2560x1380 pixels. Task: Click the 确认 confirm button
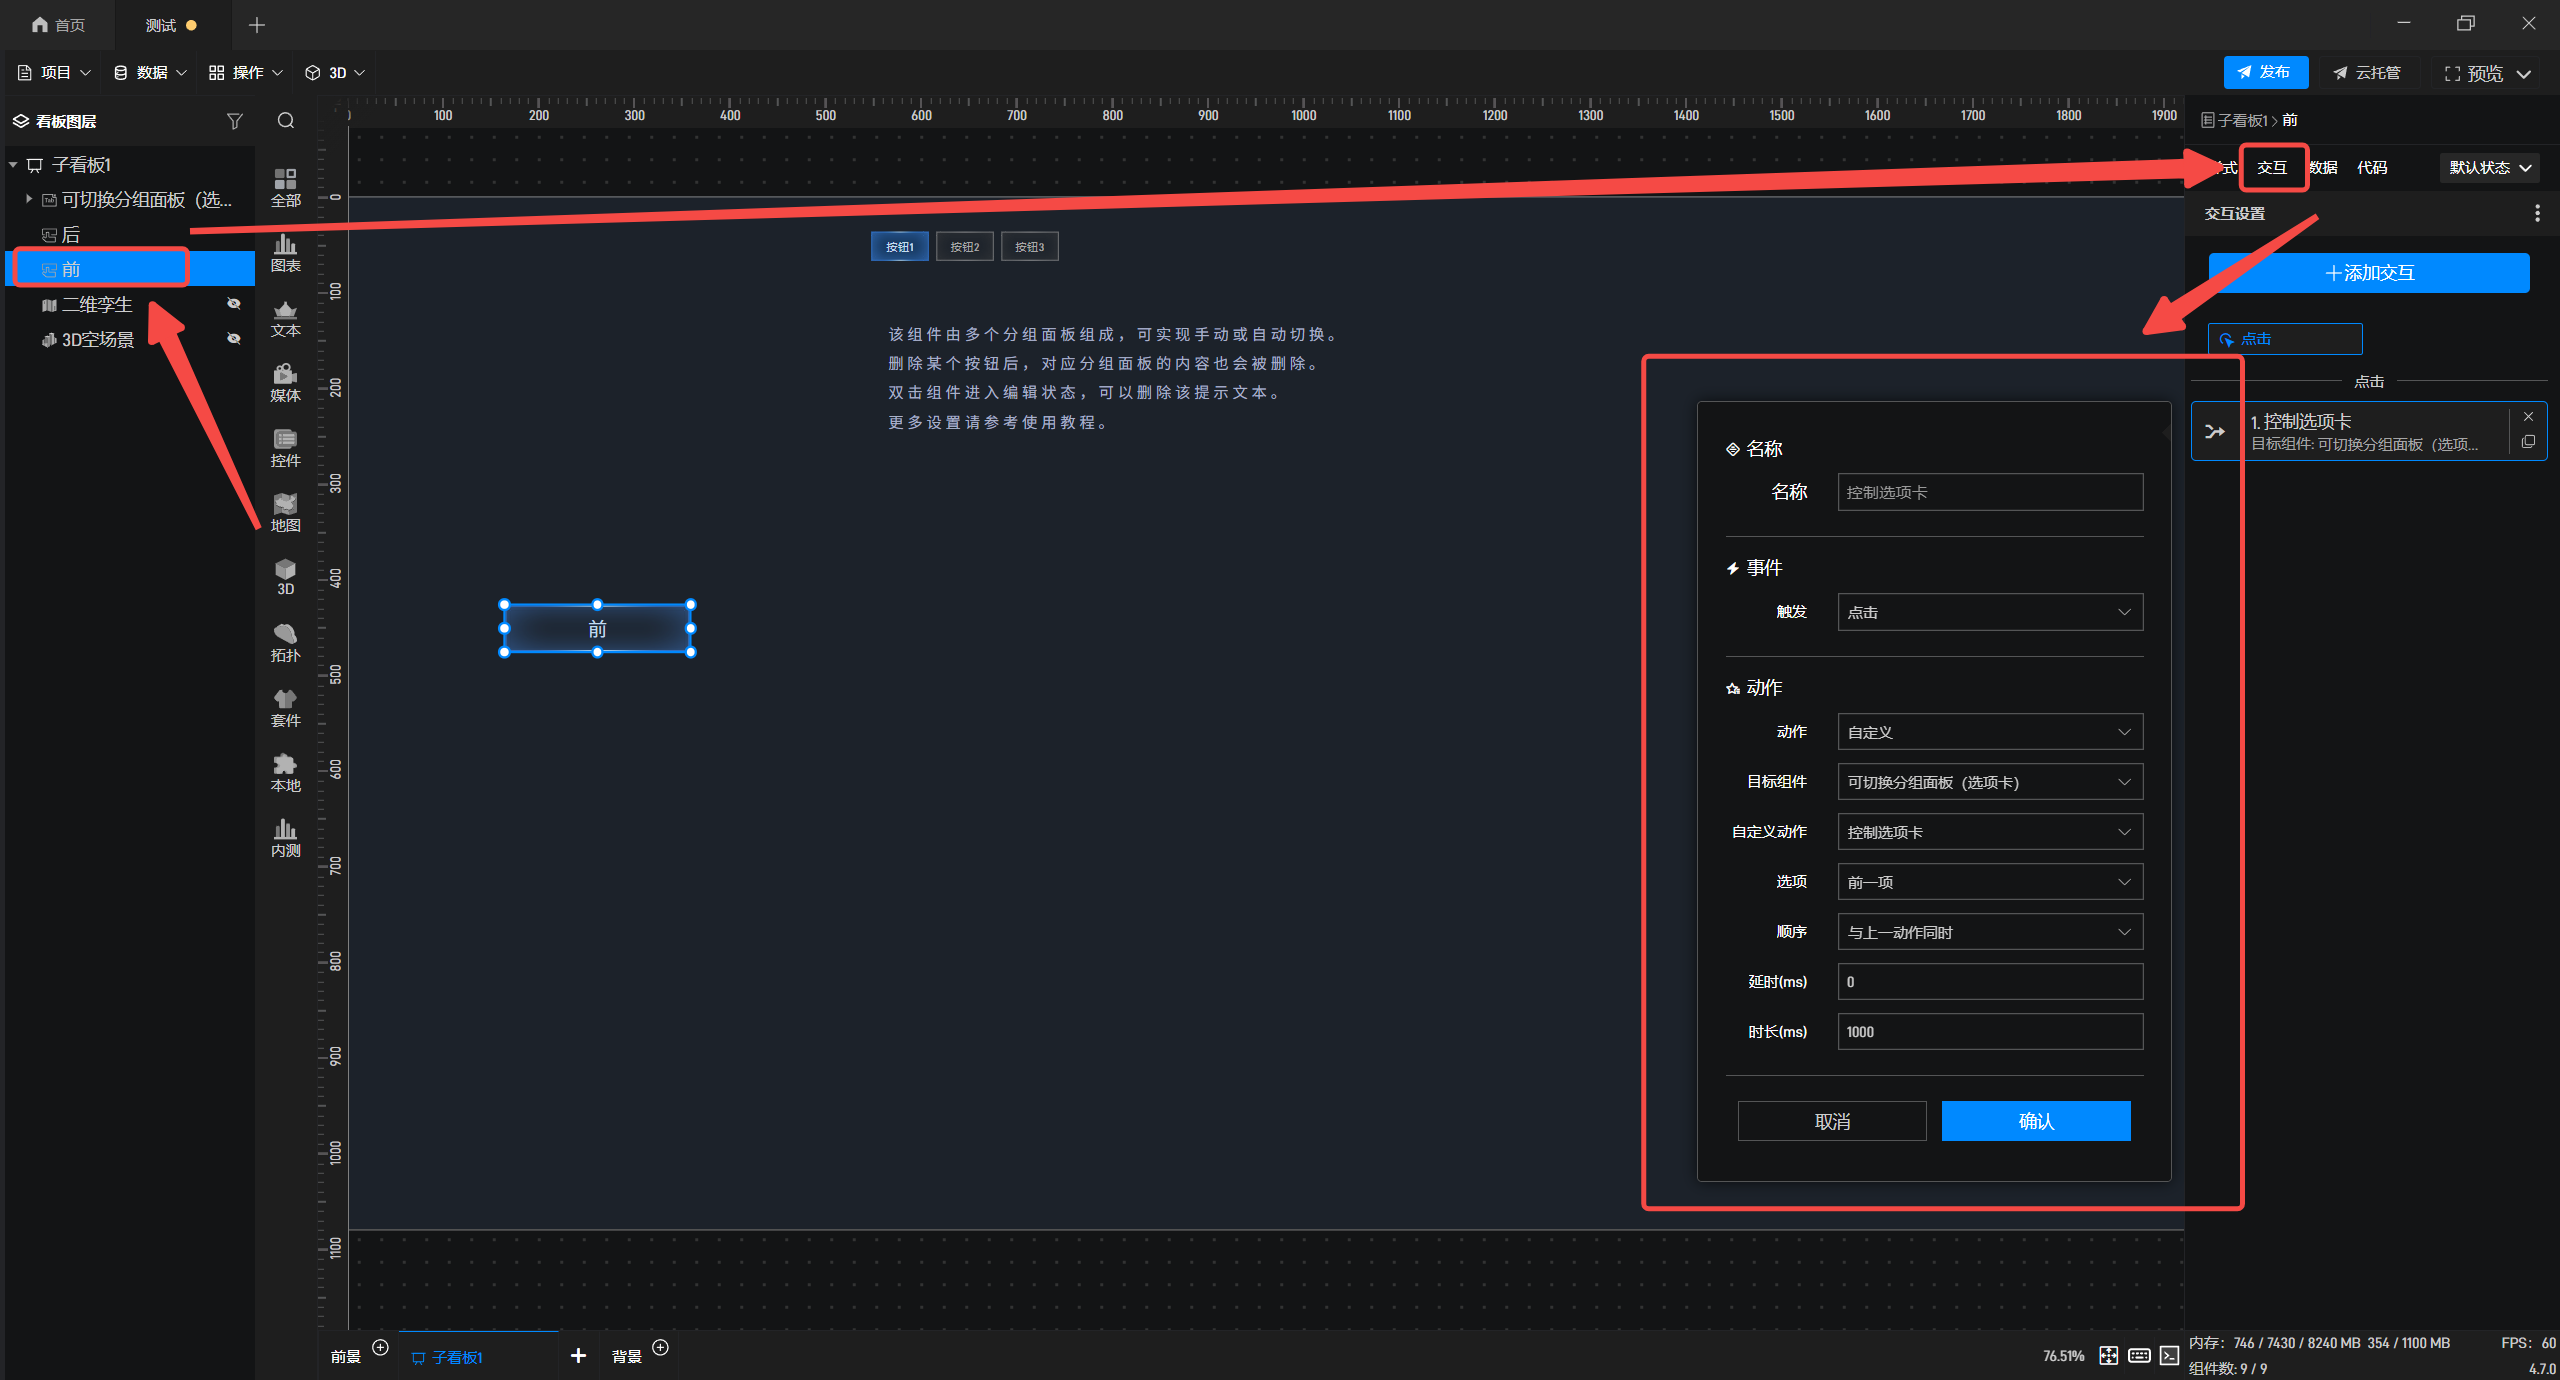click(x=2035, y=1121)
